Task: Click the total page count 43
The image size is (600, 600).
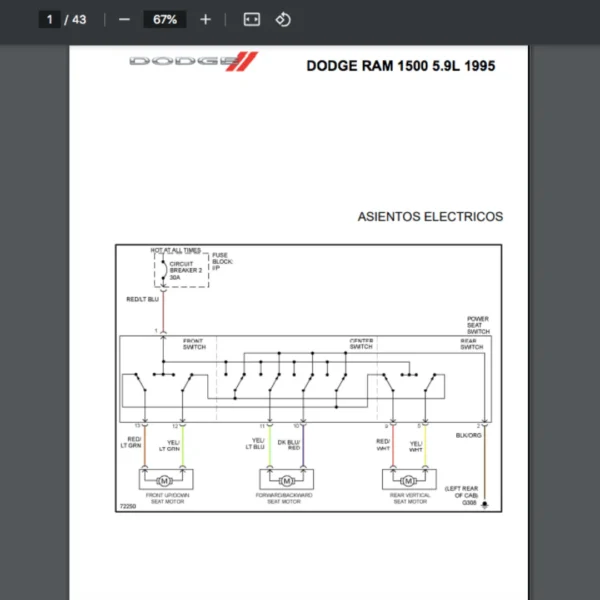Action: click(79, 19)
